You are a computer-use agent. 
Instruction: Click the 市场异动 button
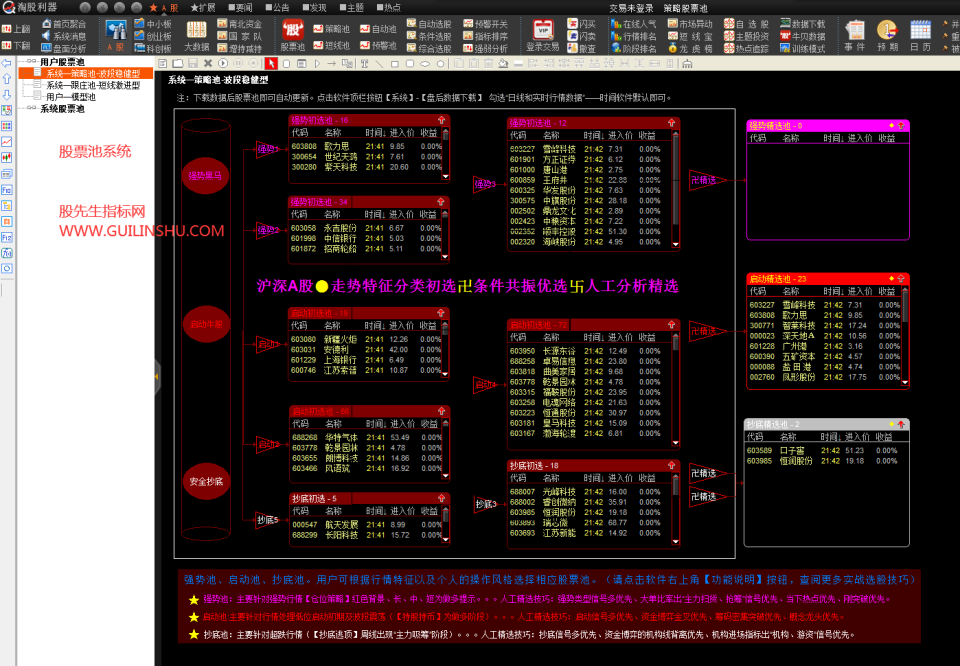point(689,24)
